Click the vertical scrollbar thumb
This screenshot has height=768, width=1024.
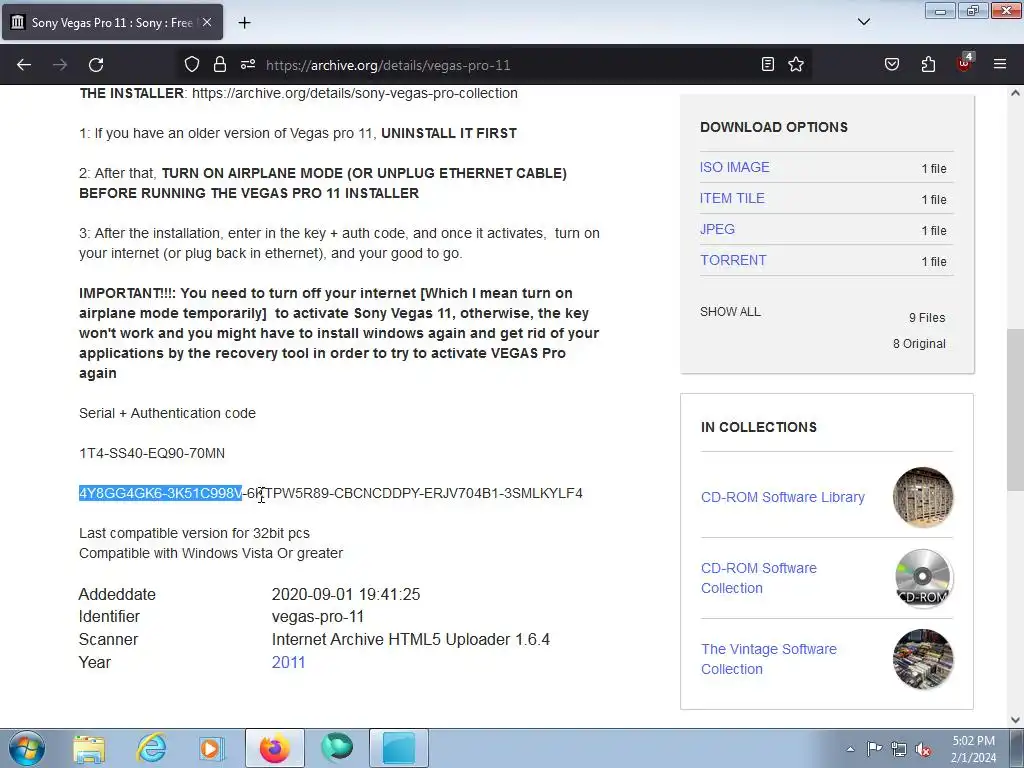(x=1015, y=409)
